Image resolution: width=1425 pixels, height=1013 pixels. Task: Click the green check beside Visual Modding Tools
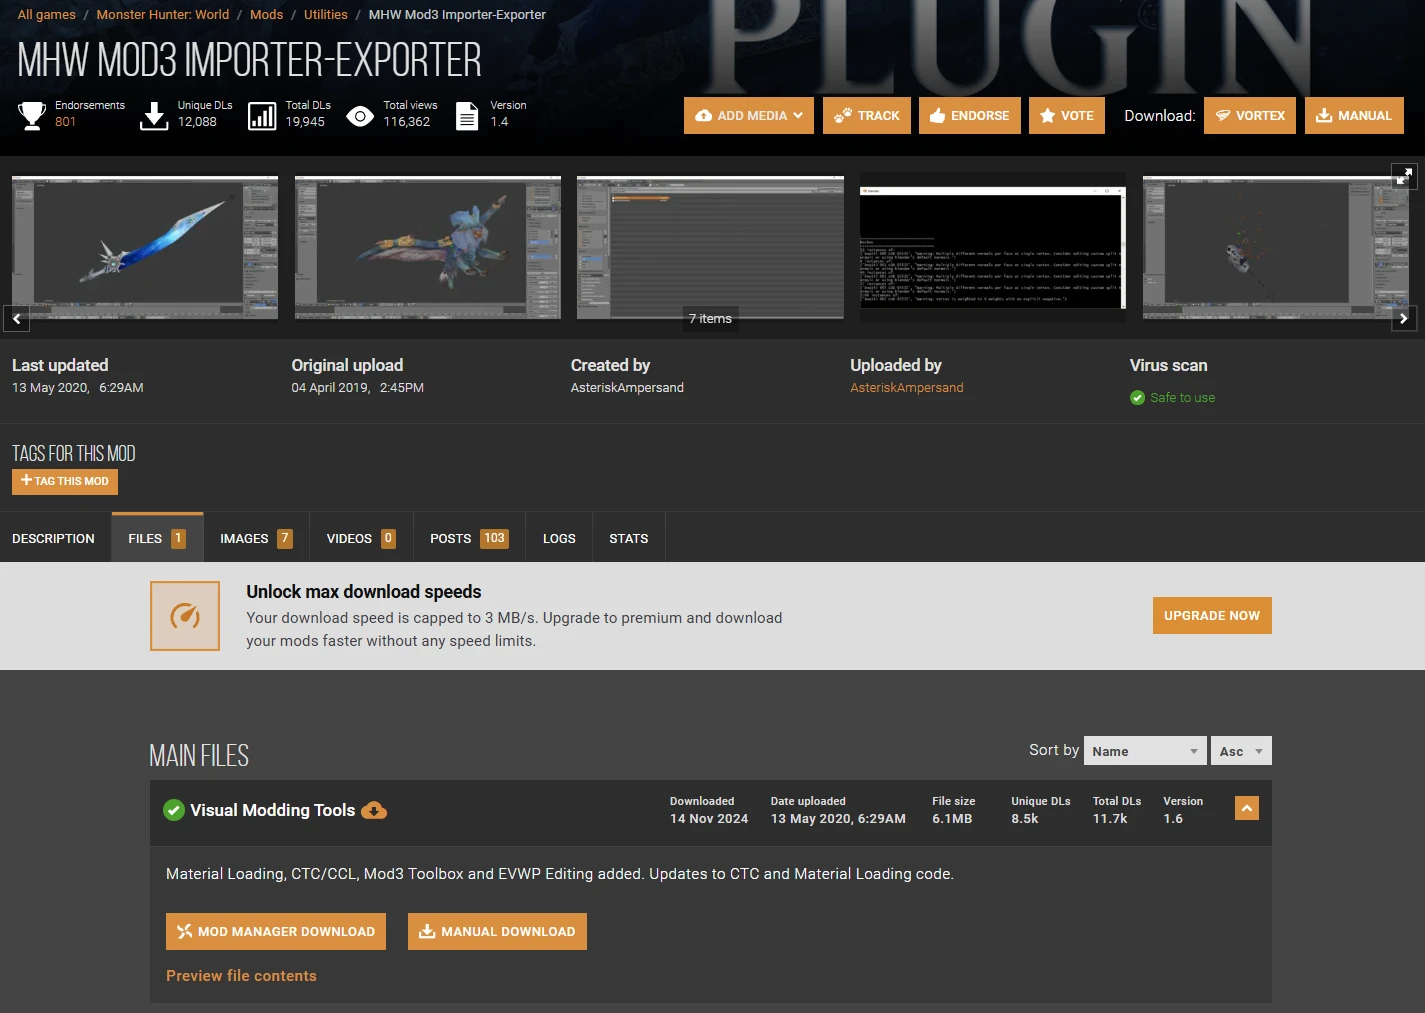(x=174, y=810)
